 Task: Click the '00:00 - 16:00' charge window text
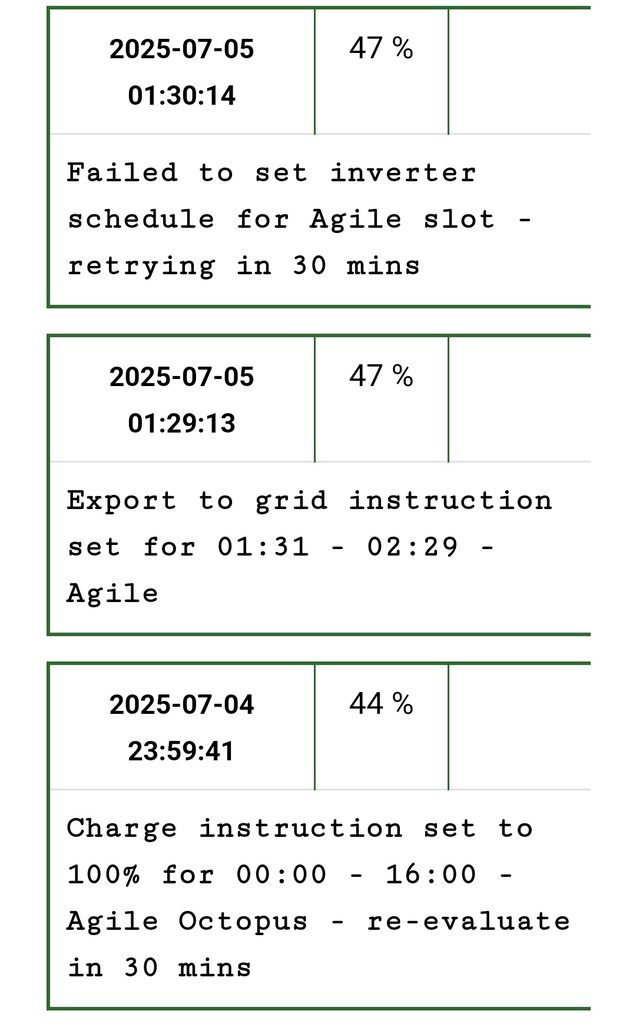356,874
